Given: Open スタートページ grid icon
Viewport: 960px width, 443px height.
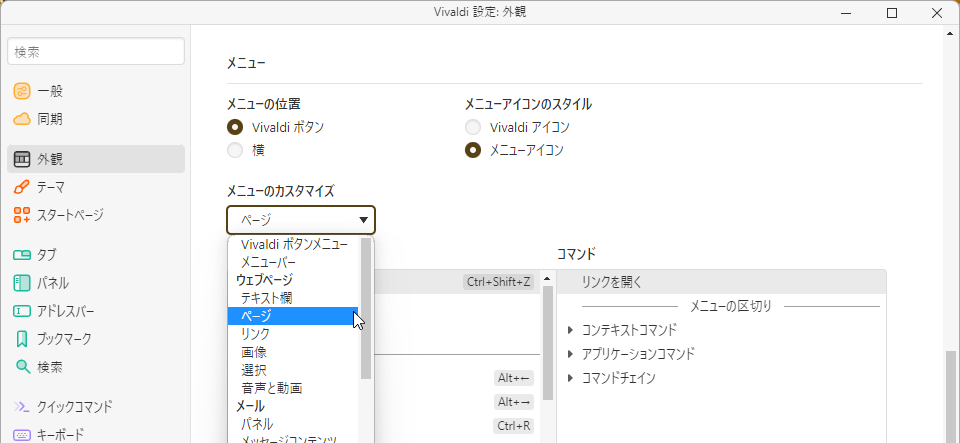Looking at the screenshot, I should (22, 215).
